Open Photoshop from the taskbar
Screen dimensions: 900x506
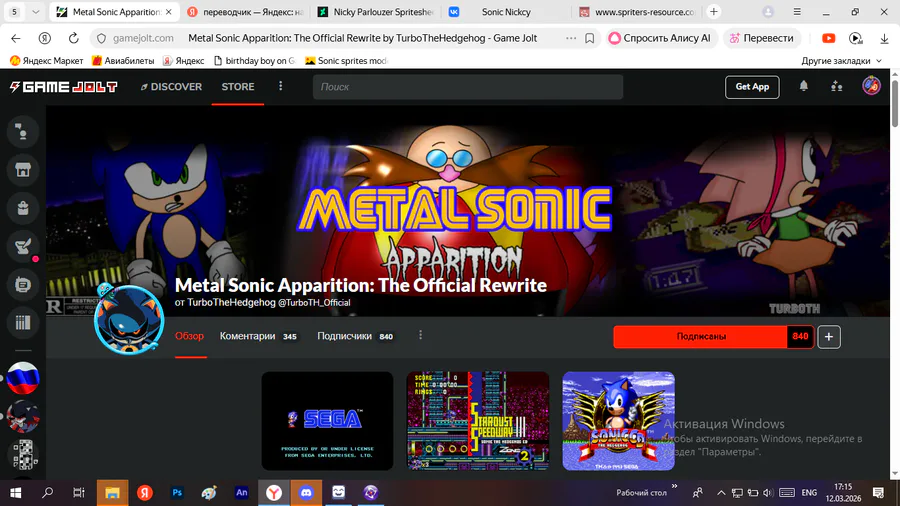177,493
